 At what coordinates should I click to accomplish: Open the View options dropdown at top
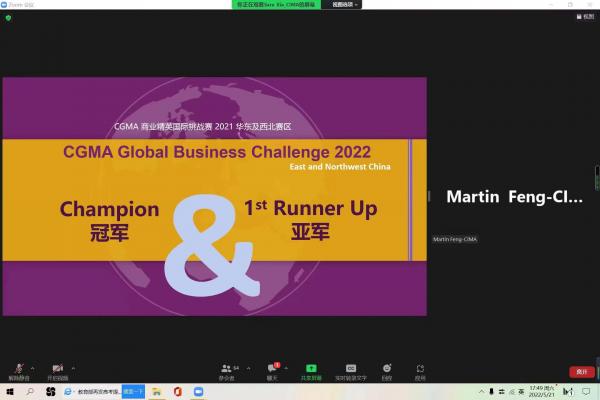(344, 5)
